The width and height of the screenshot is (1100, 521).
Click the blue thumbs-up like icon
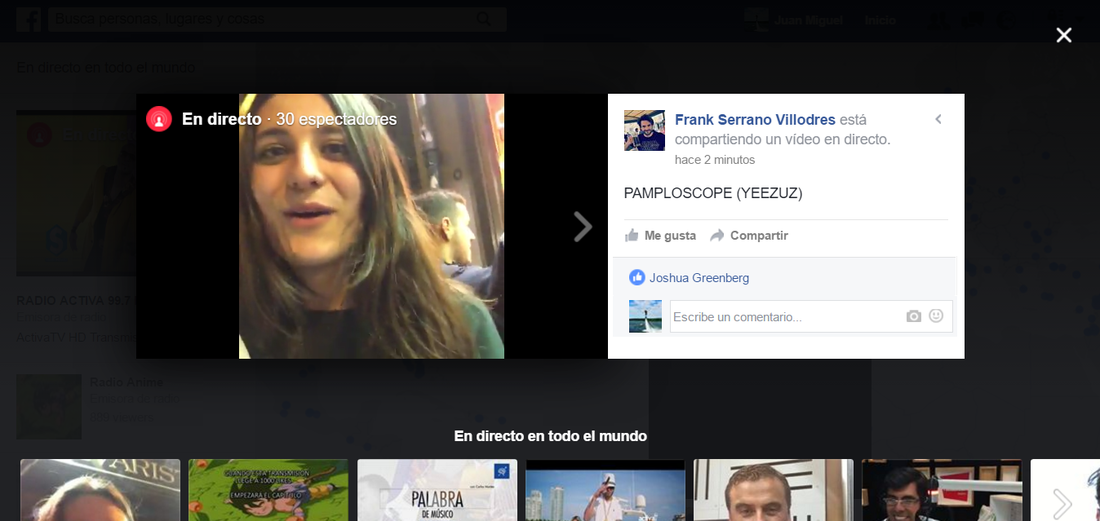pyautogui.click(x=637, y=278)
